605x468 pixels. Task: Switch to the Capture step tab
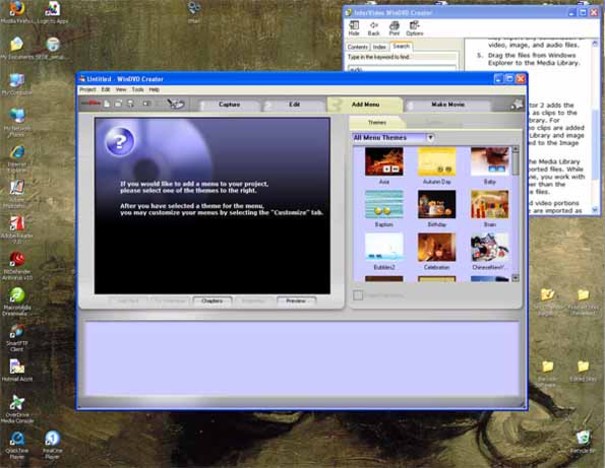tap(229, 105)
